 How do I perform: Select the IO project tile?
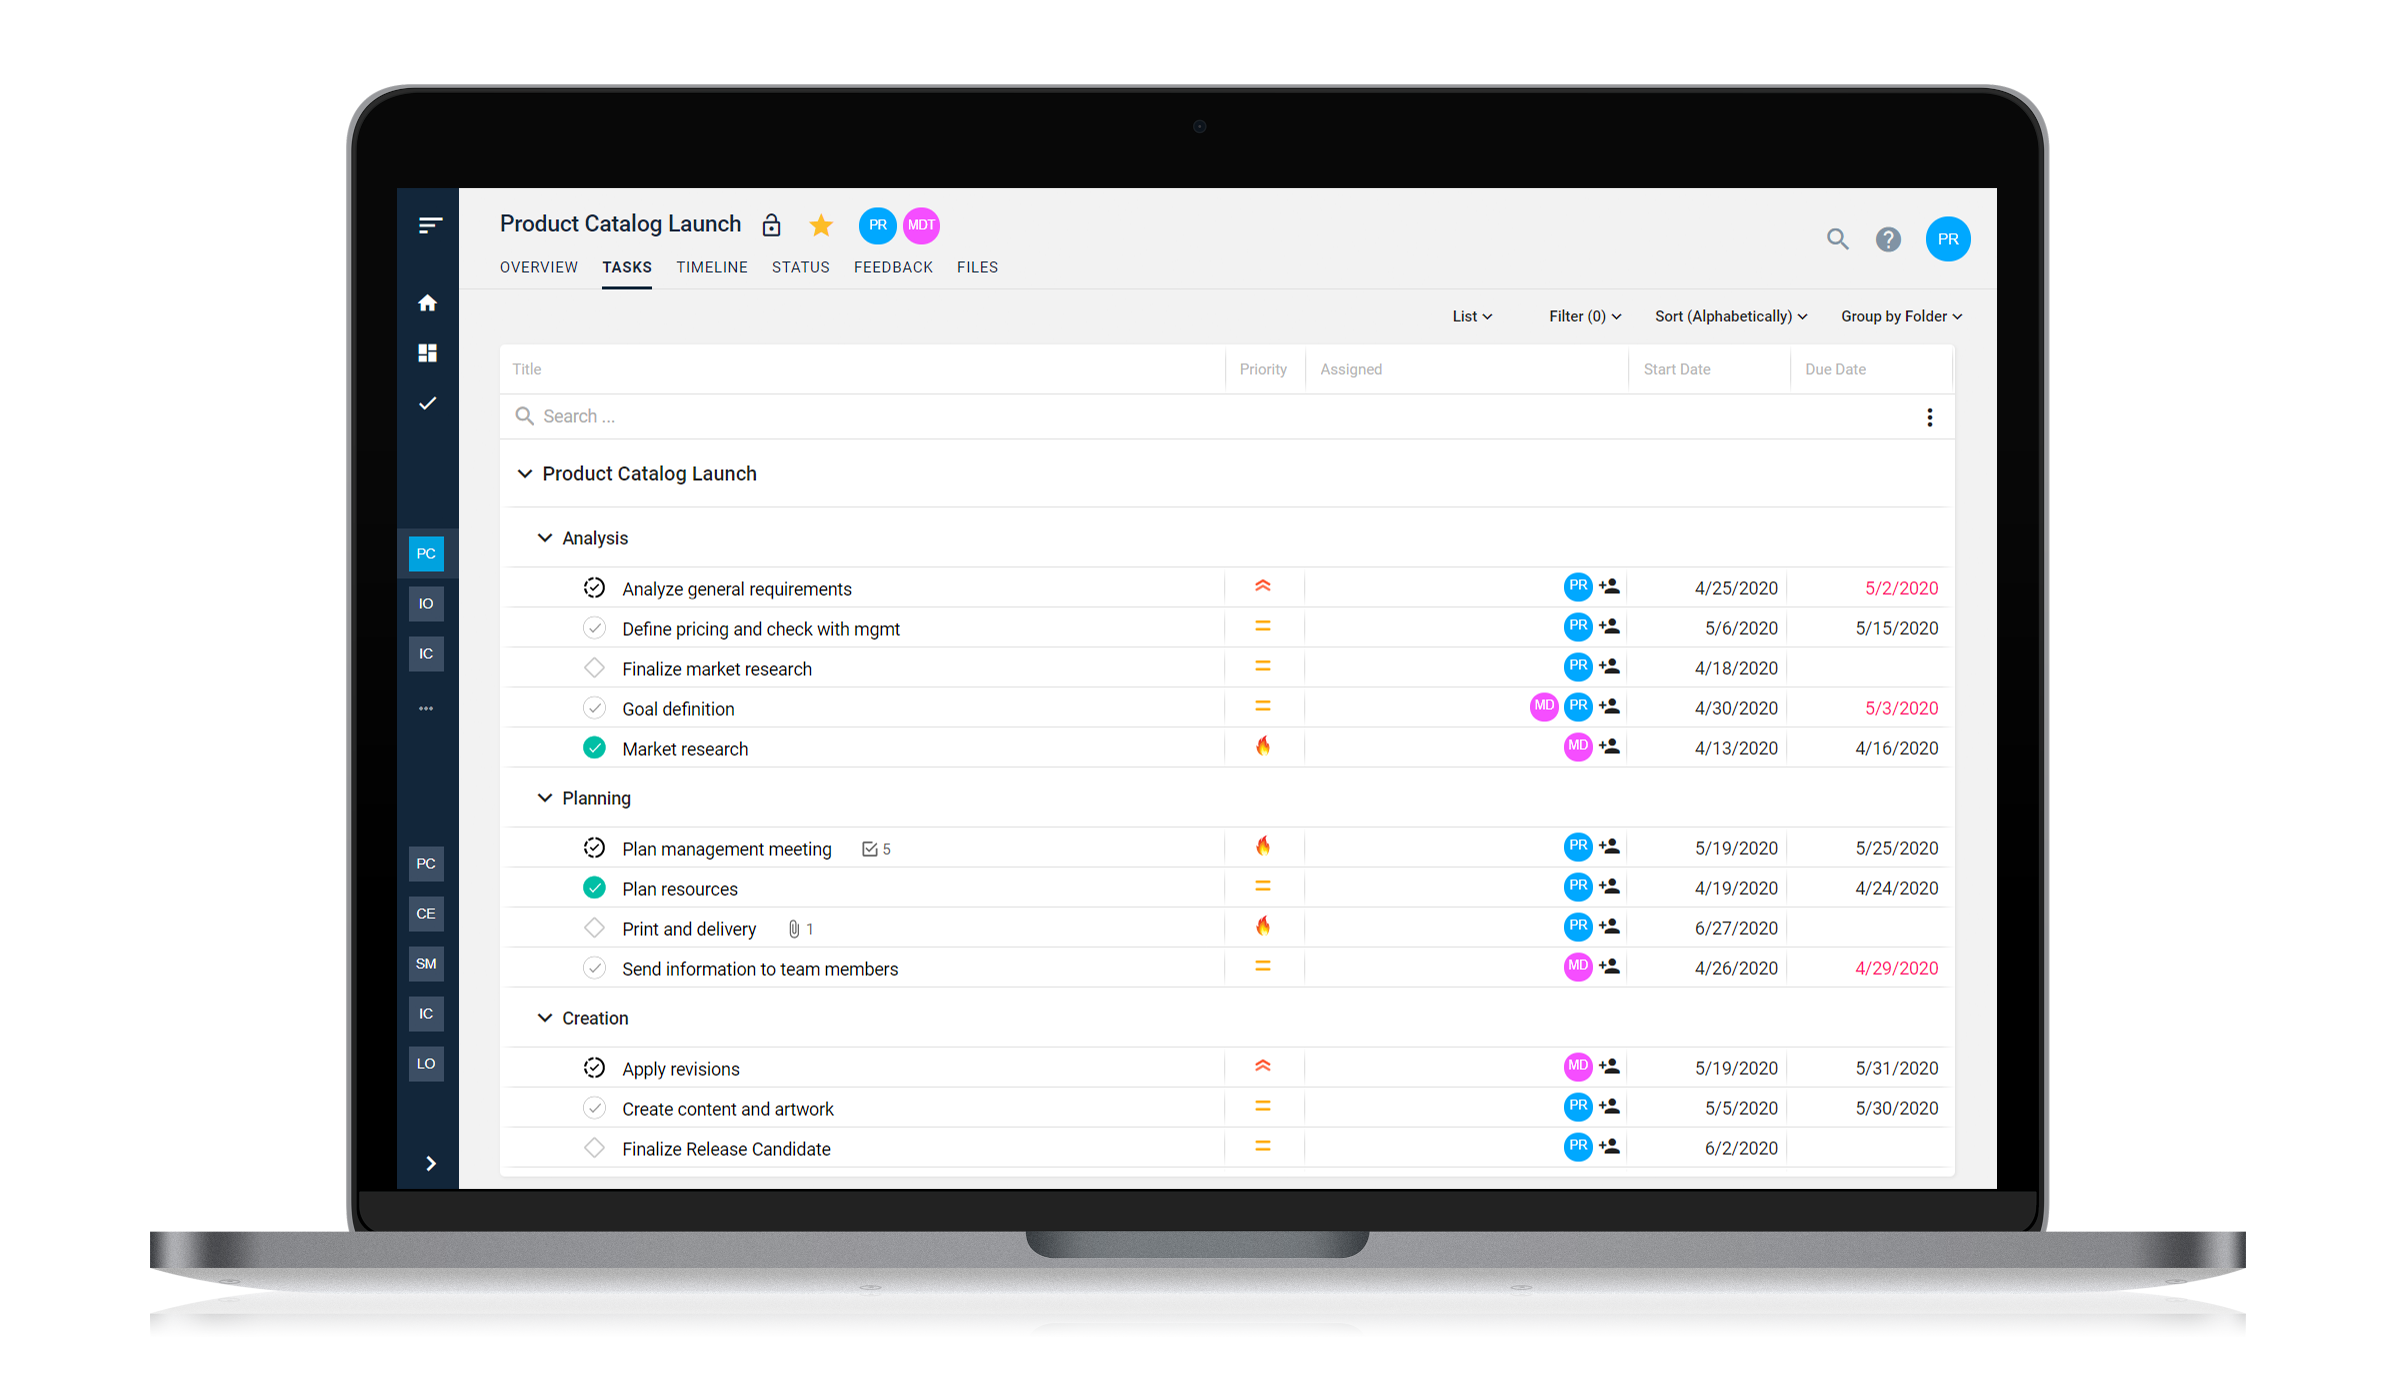[426, 603]
